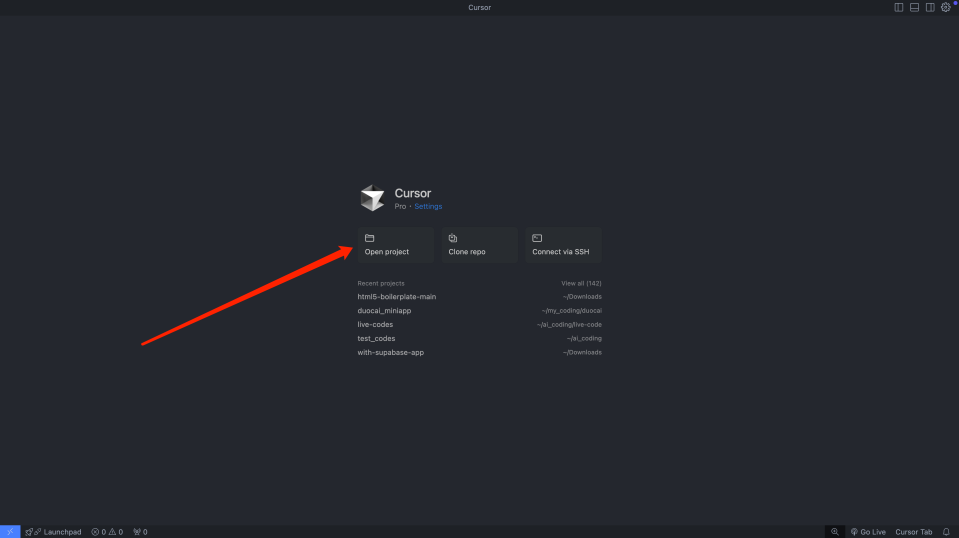This screenshot has width=959, height=538.
Task: Toggle the bottom panel layout icon
Action: pos(914,8)
